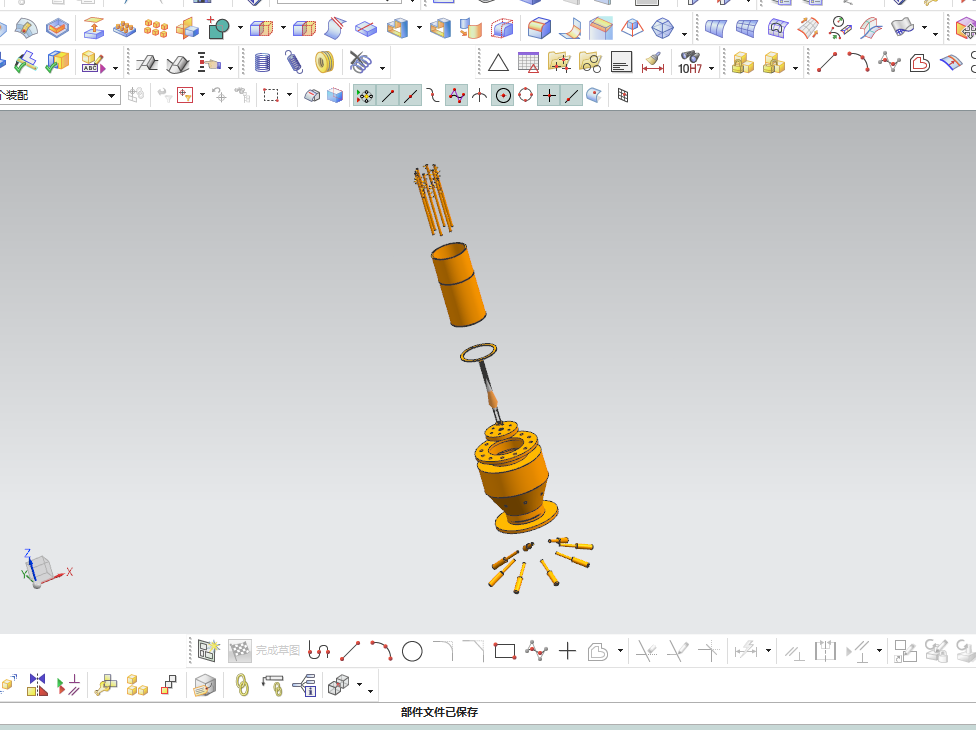Open dropdown next to Offset Curve tool

coord(620,650)
